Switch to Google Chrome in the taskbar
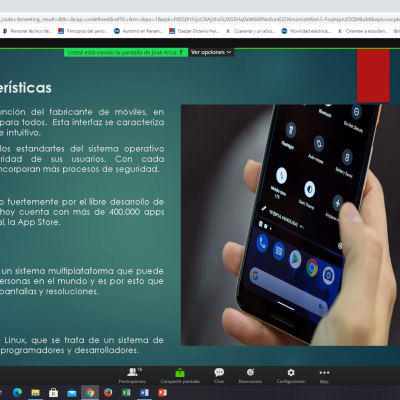The height and width of the screenshot is (400, 400). click(90, 393)
